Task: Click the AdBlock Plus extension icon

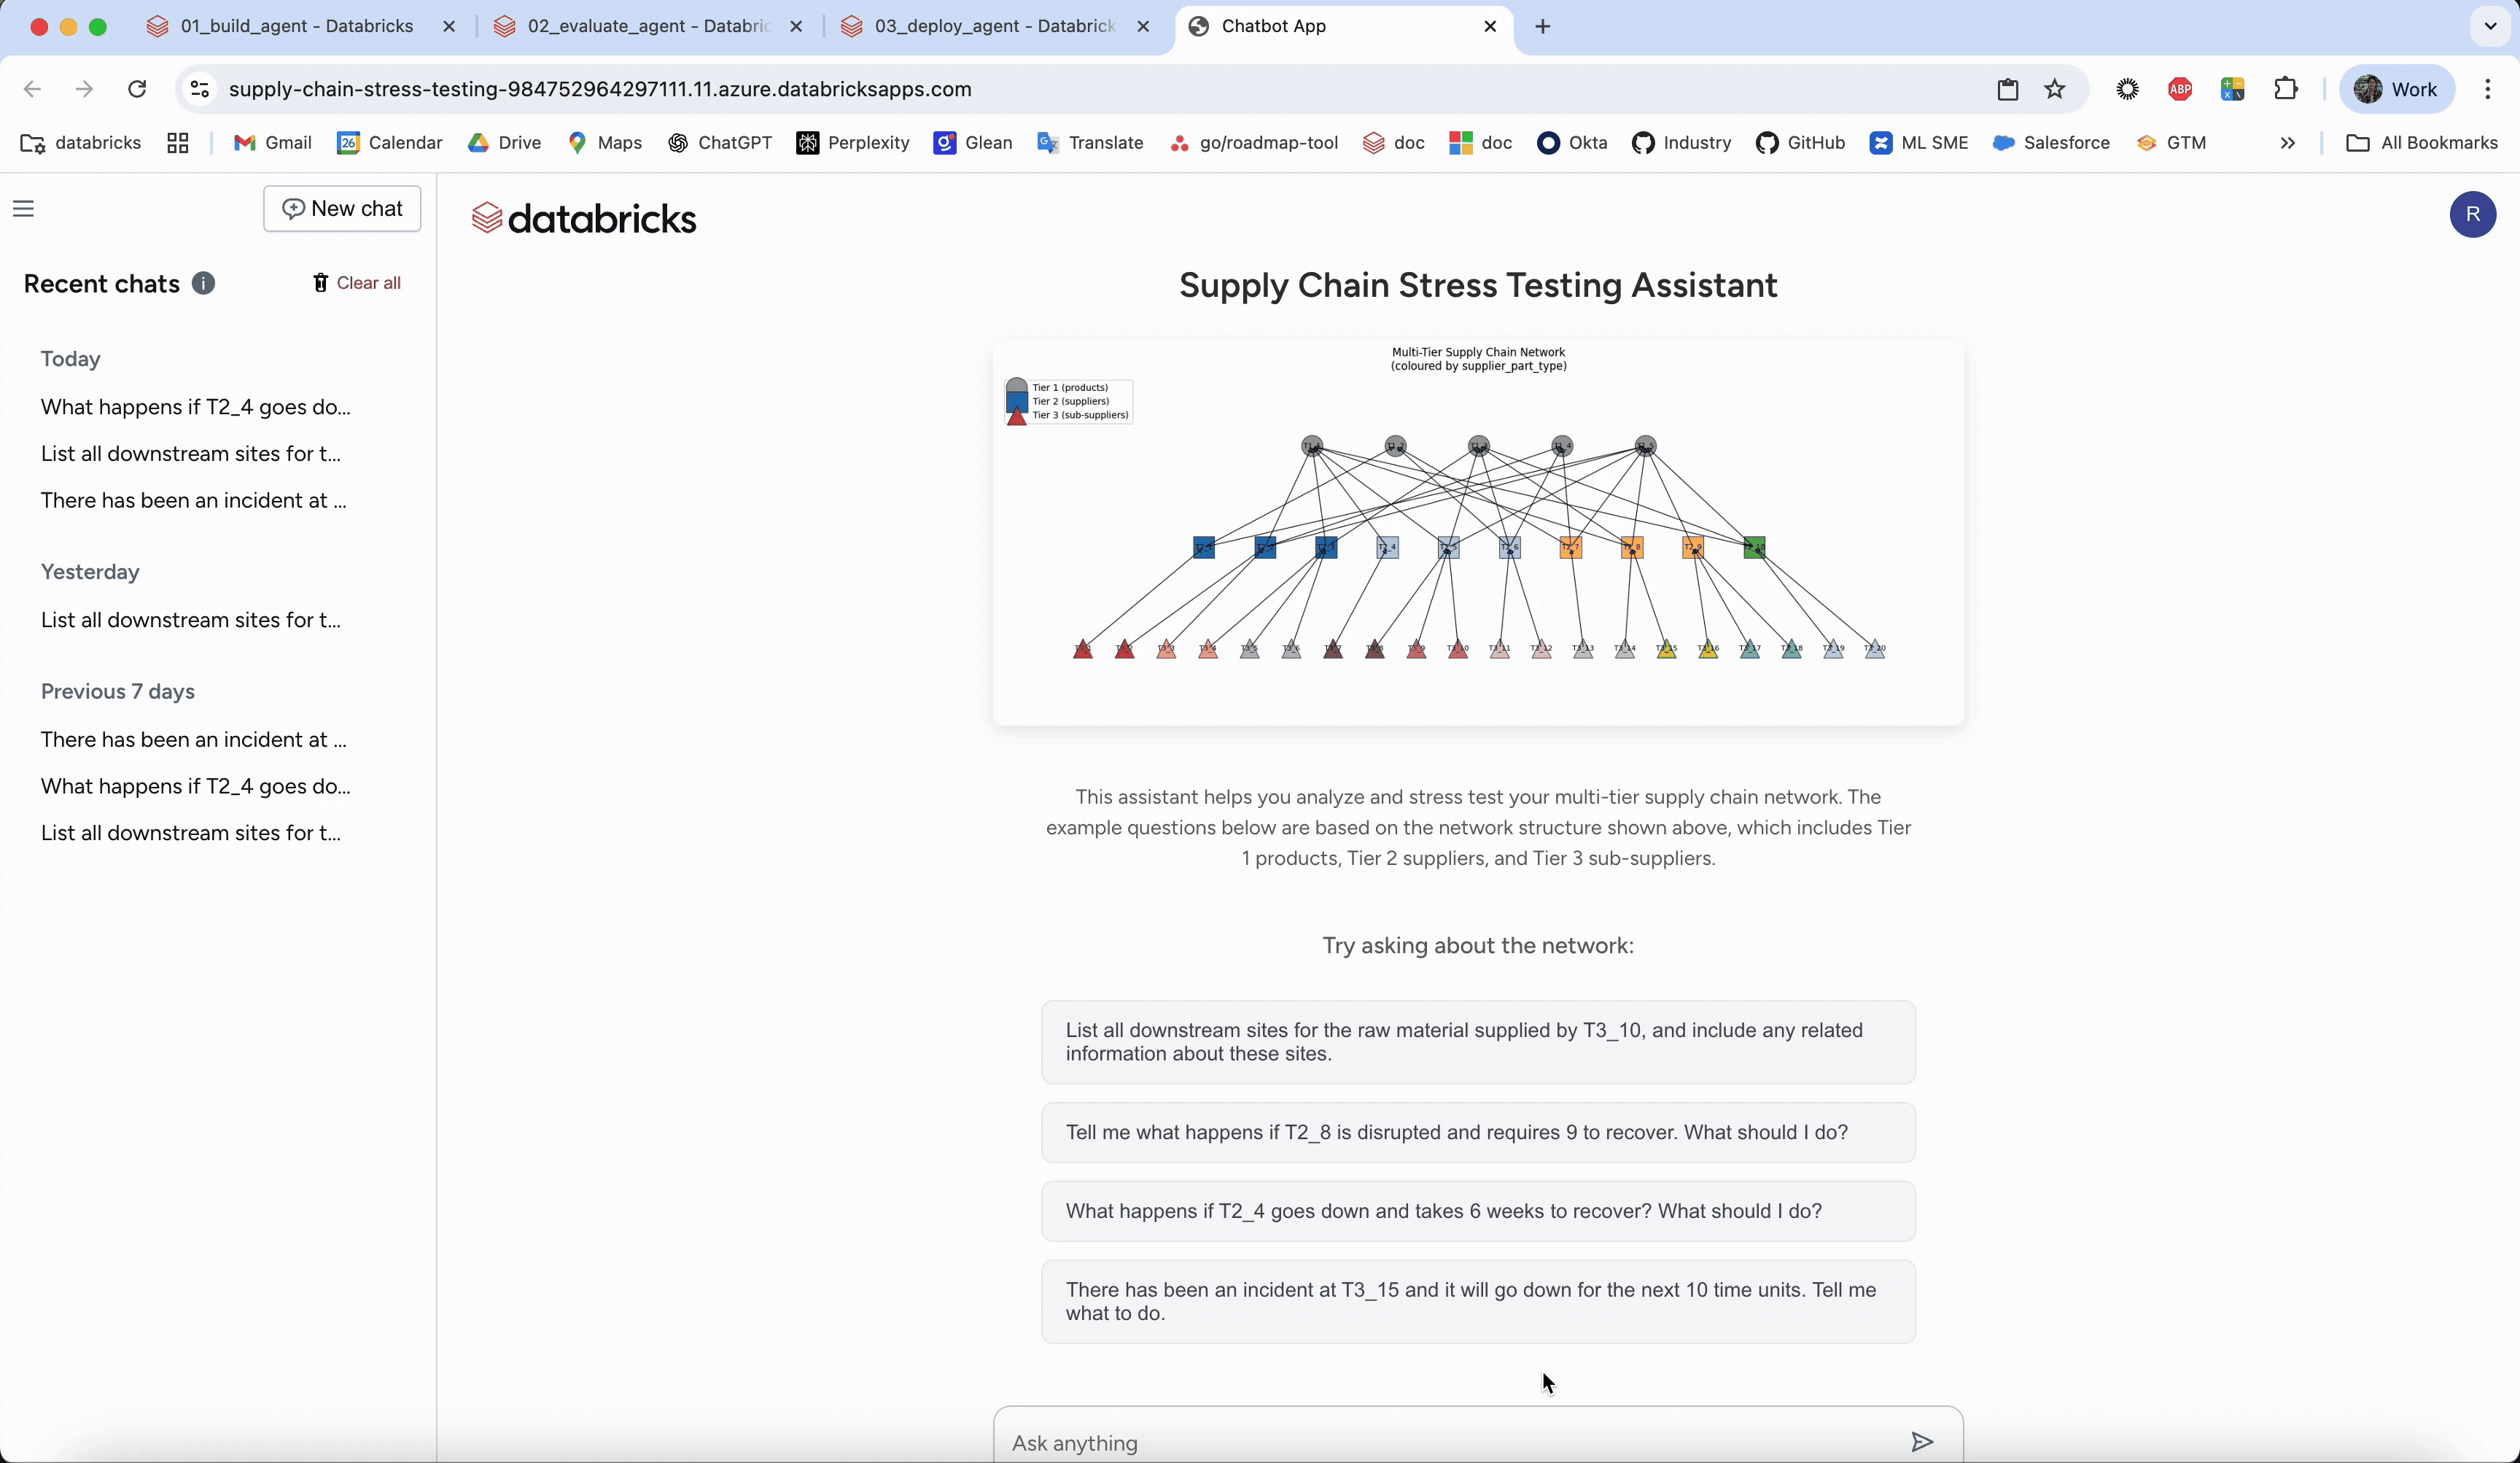Action: (x=2180, y=89)
